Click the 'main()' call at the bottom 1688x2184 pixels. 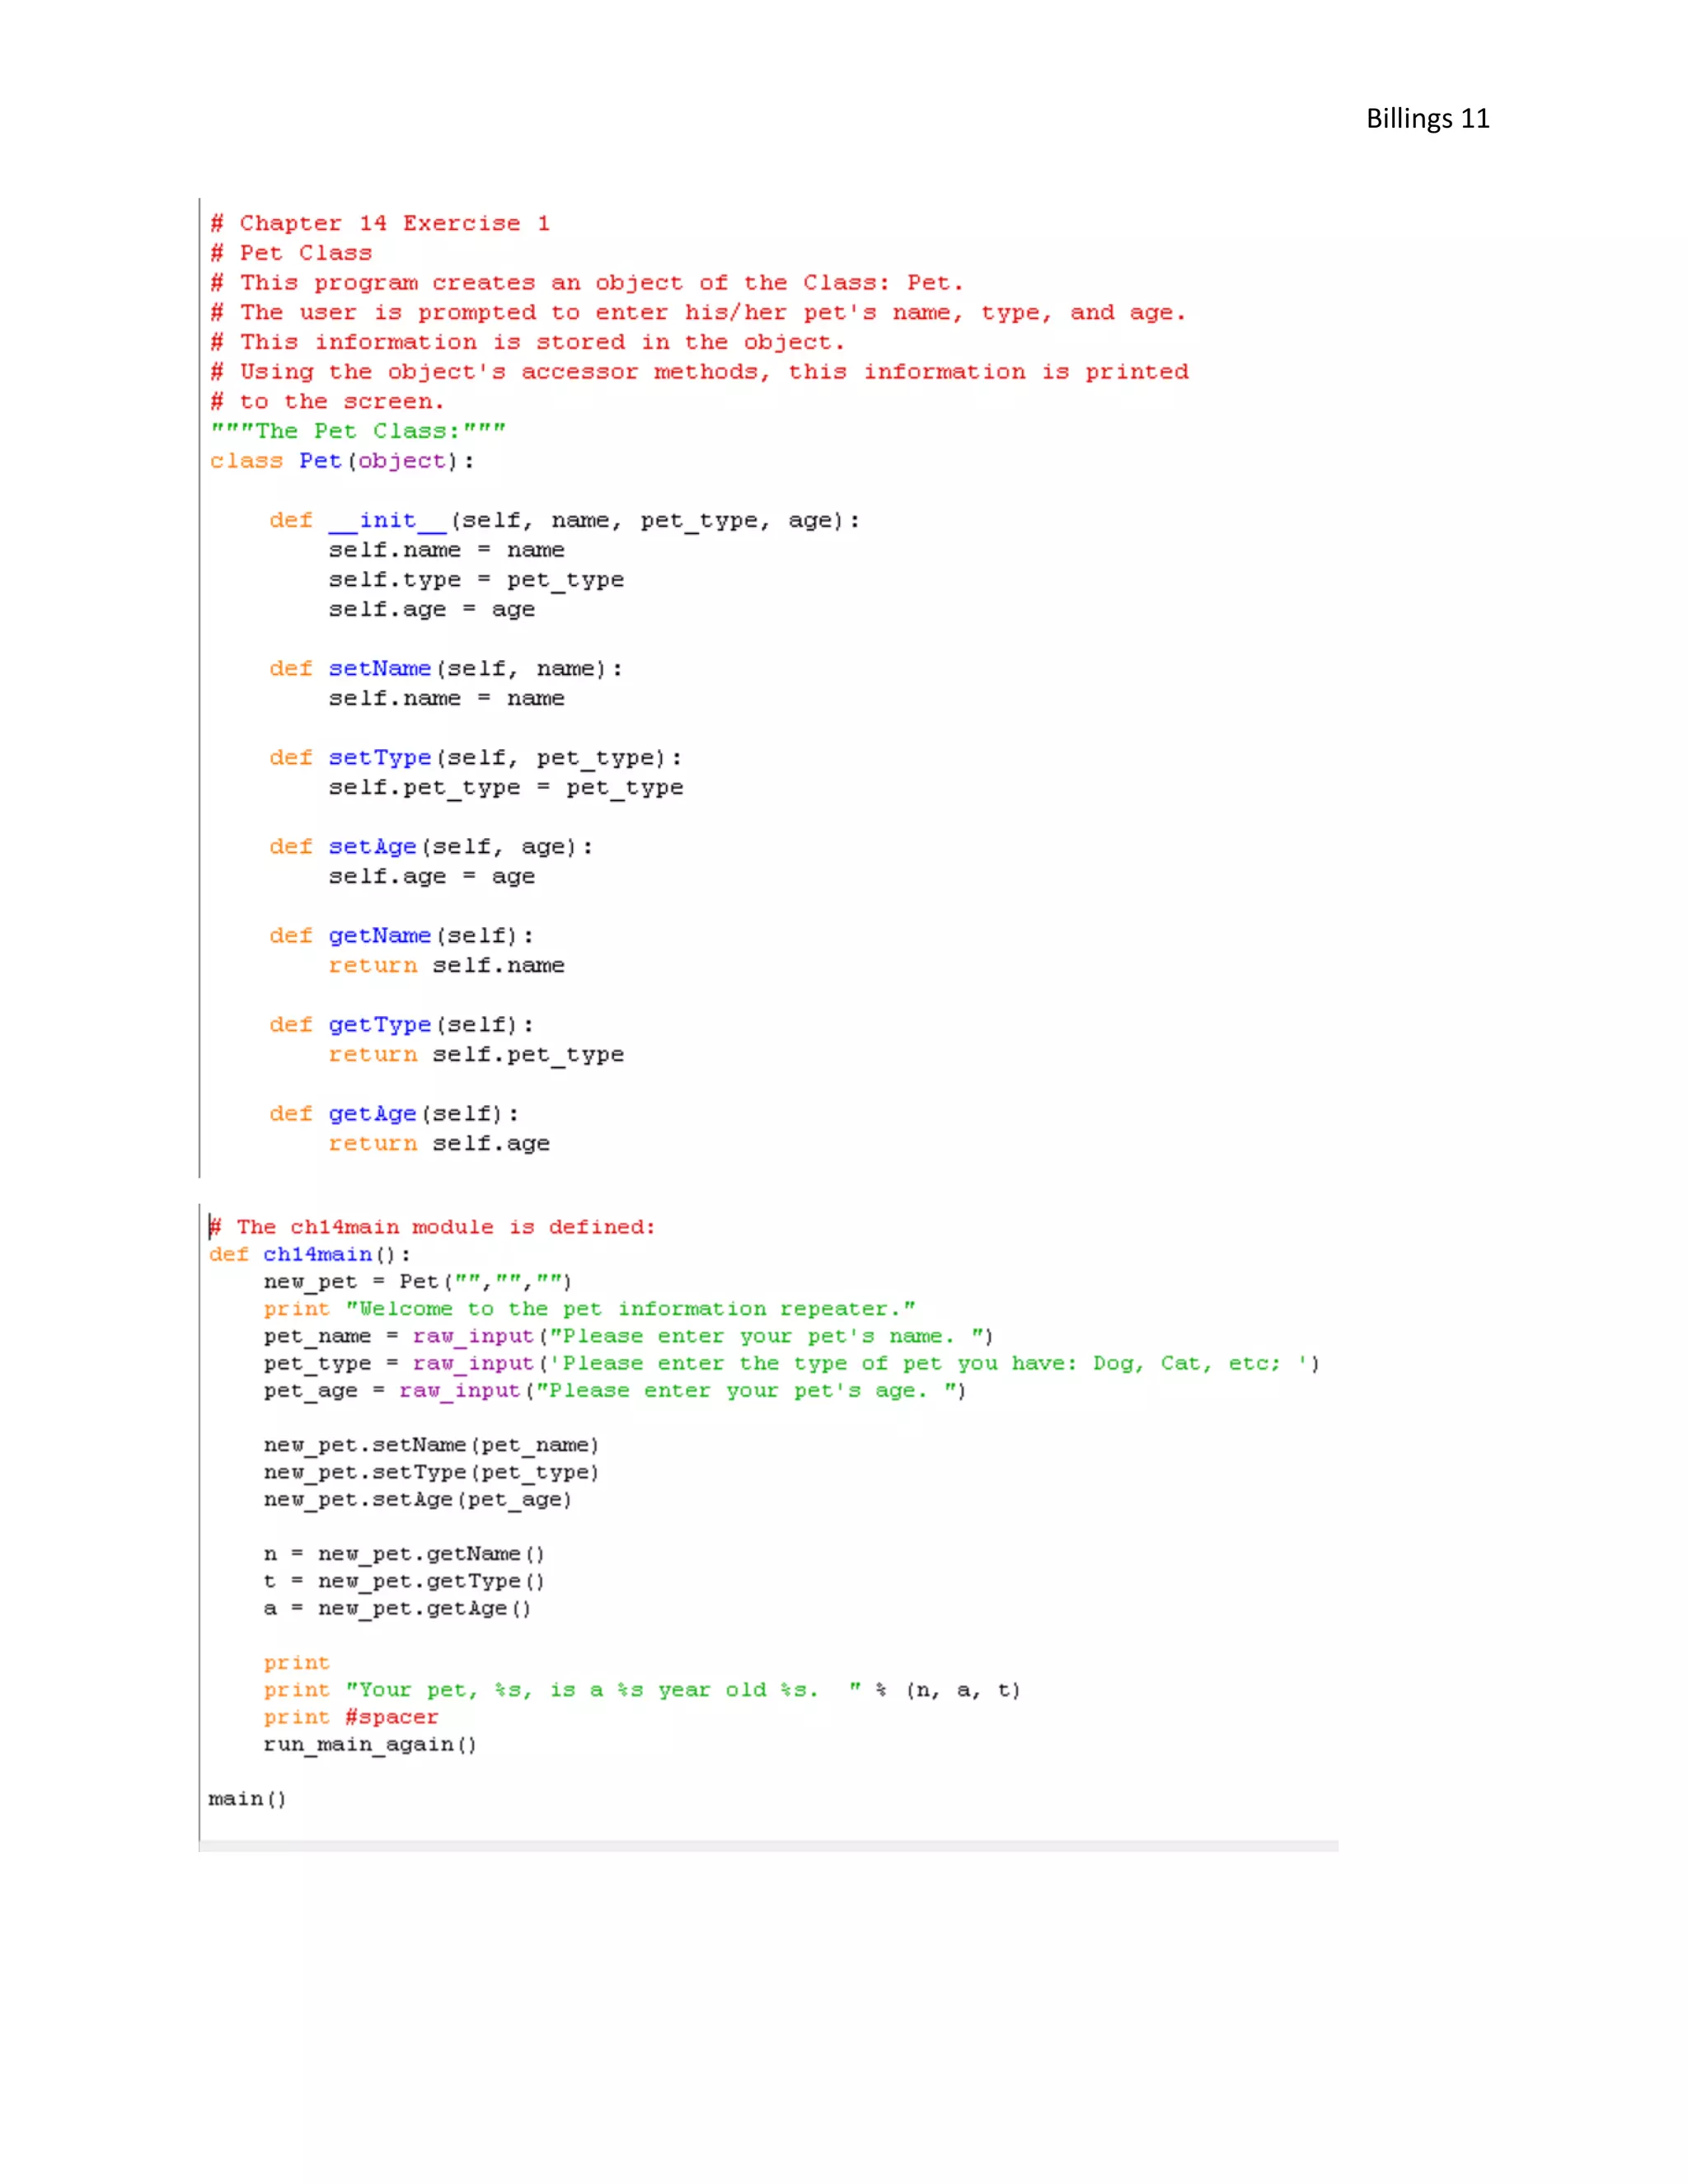[247, 1799]
